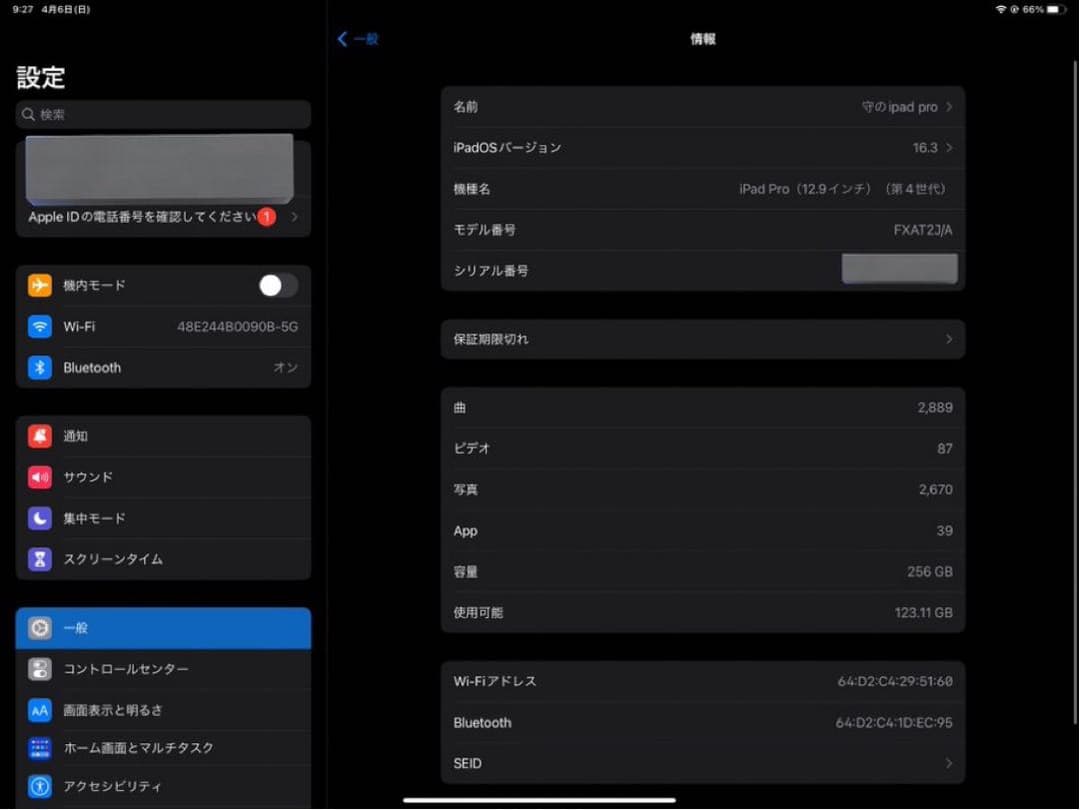Toggle 機内モード on
The height and width of the screenshot is (810, 1080).
277,285
